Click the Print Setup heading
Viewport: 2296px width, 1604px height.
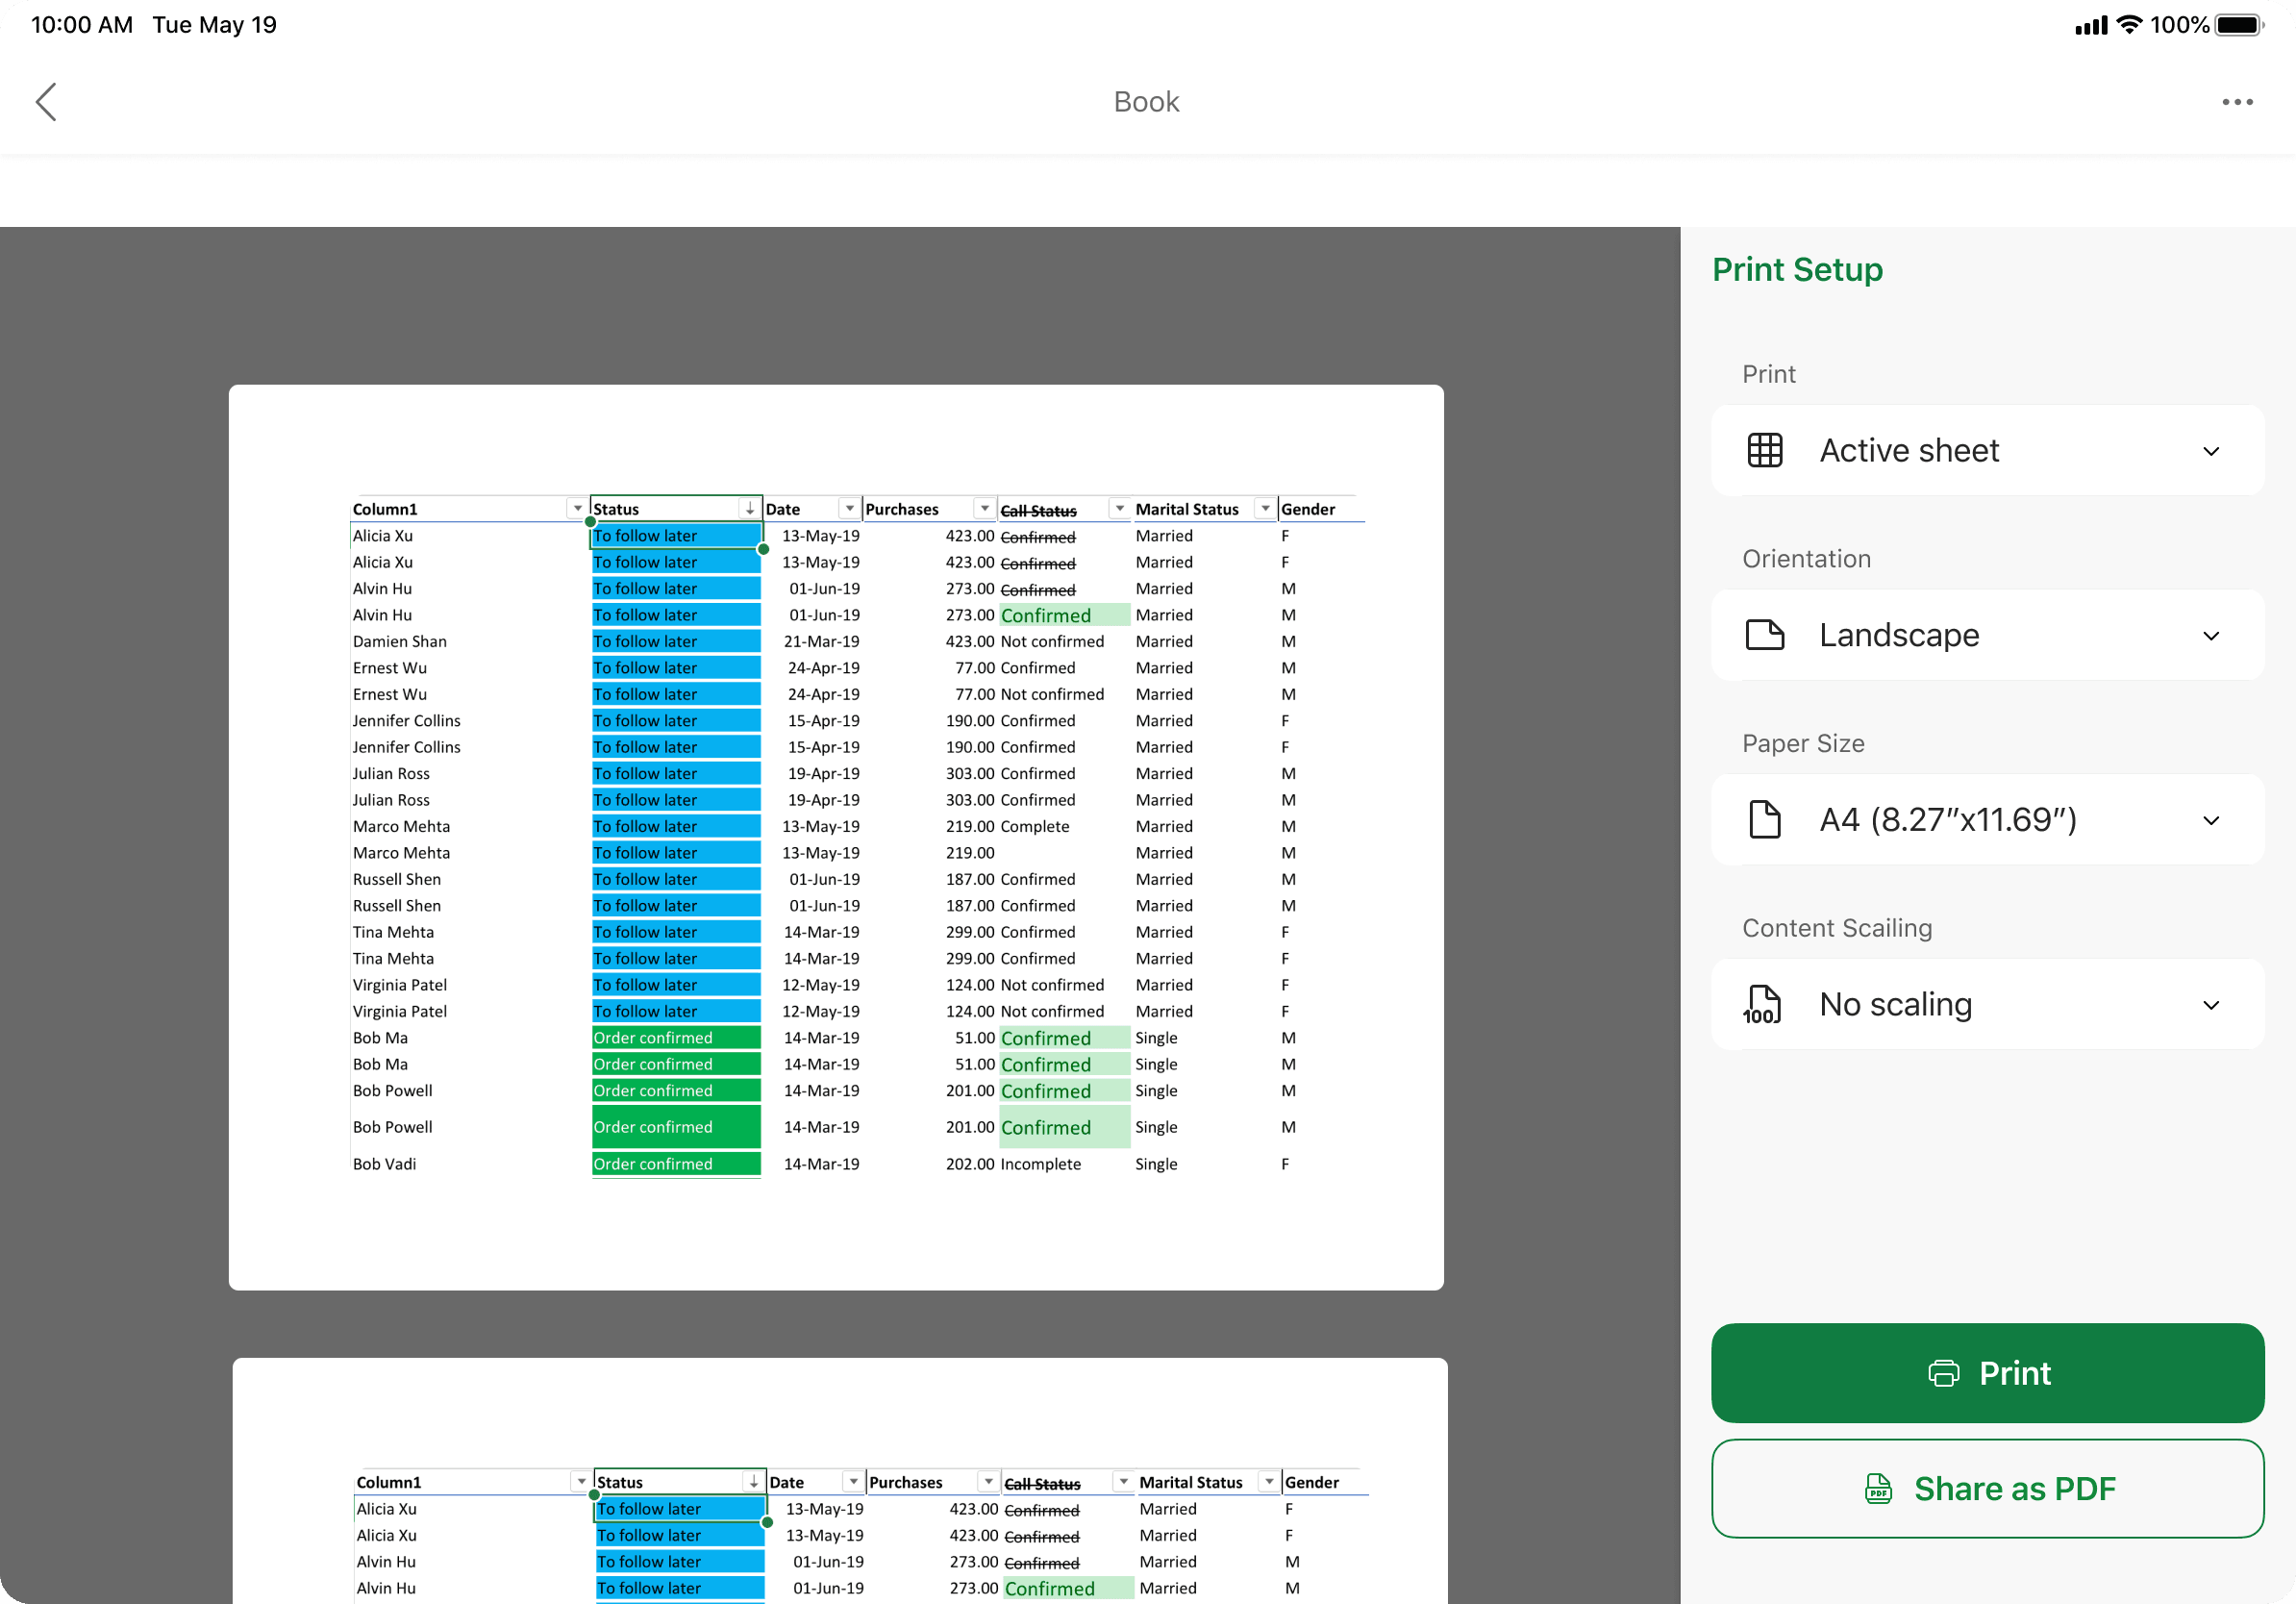point(1797,269)
